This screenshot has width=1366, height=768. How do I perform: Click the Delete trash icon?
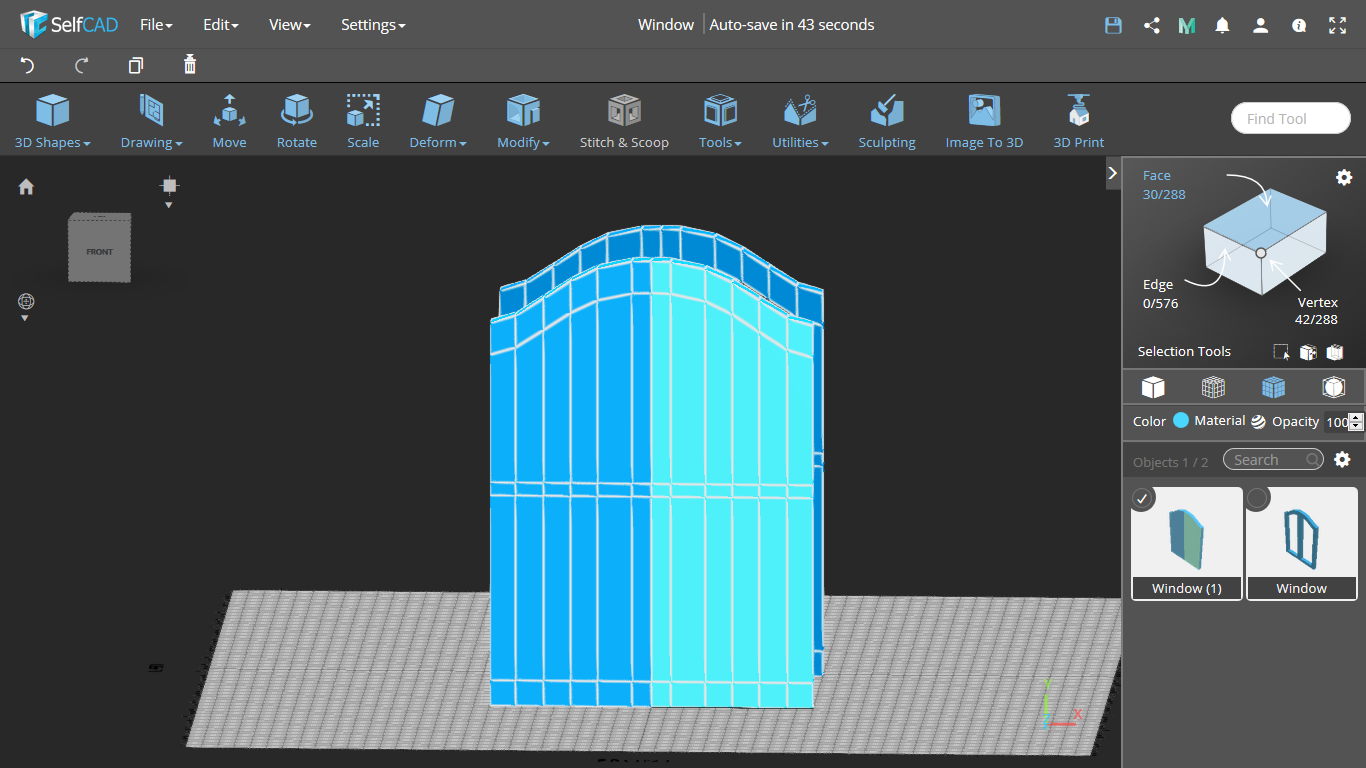[190, 65]
